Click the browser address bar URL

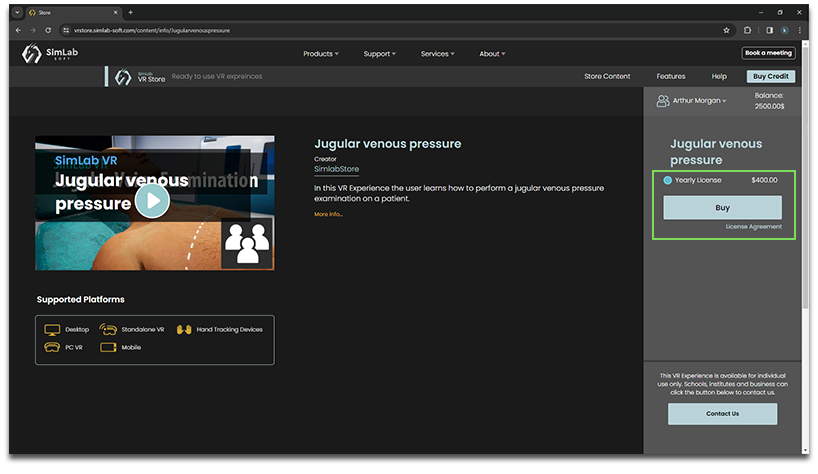(x=151, y=30)
